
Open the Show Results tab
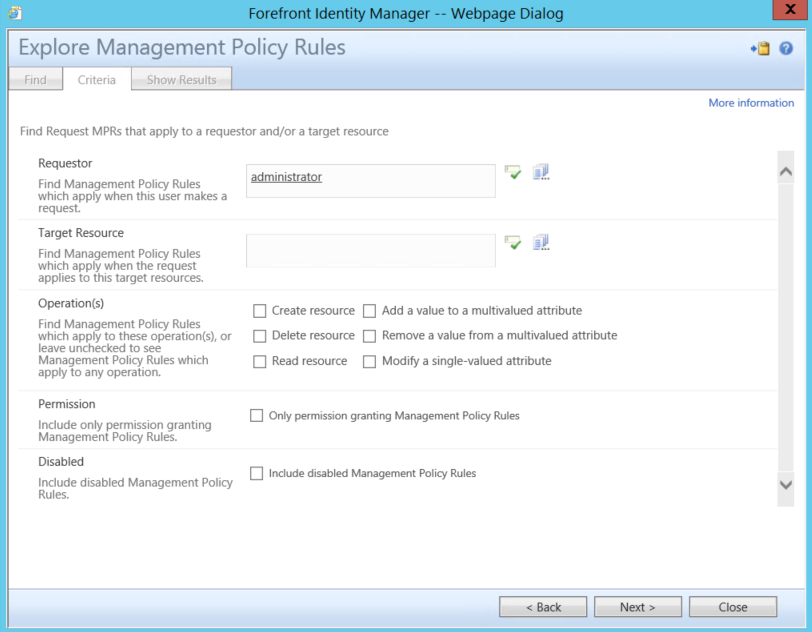click(x=181, y=79)
